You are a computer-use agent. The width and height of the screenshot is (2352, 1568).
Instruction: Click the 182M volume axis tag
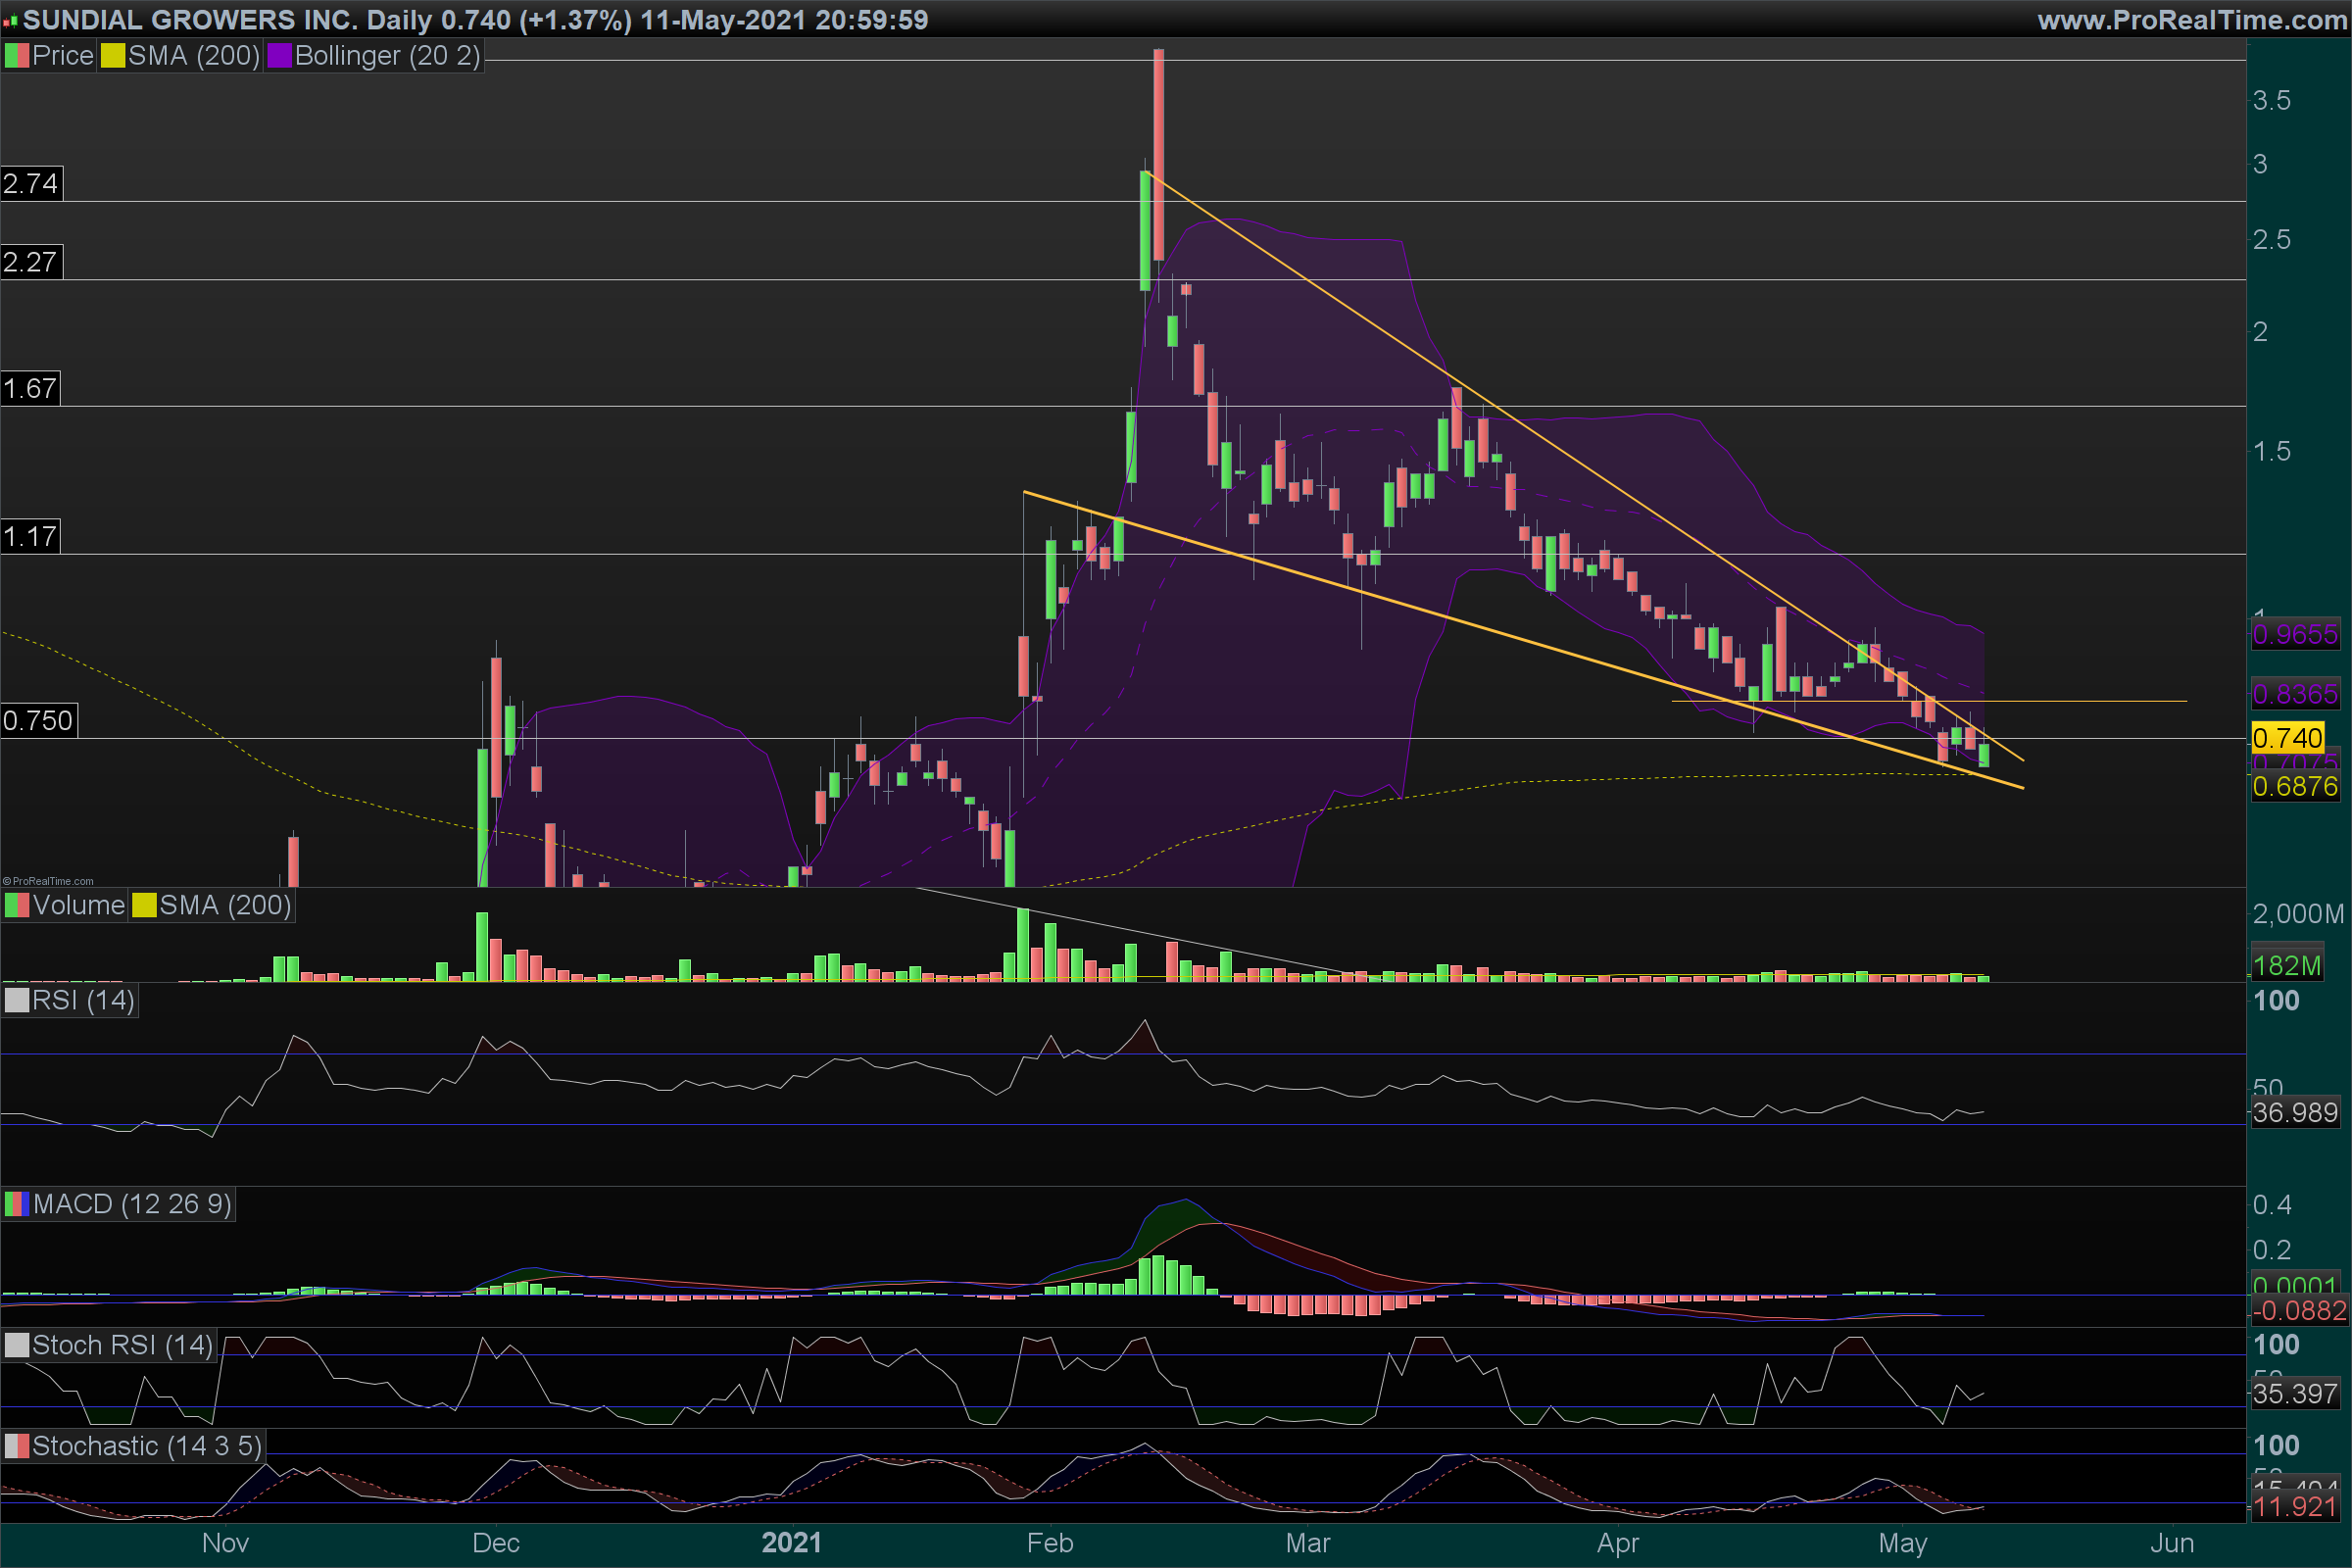pos(2286,966)
